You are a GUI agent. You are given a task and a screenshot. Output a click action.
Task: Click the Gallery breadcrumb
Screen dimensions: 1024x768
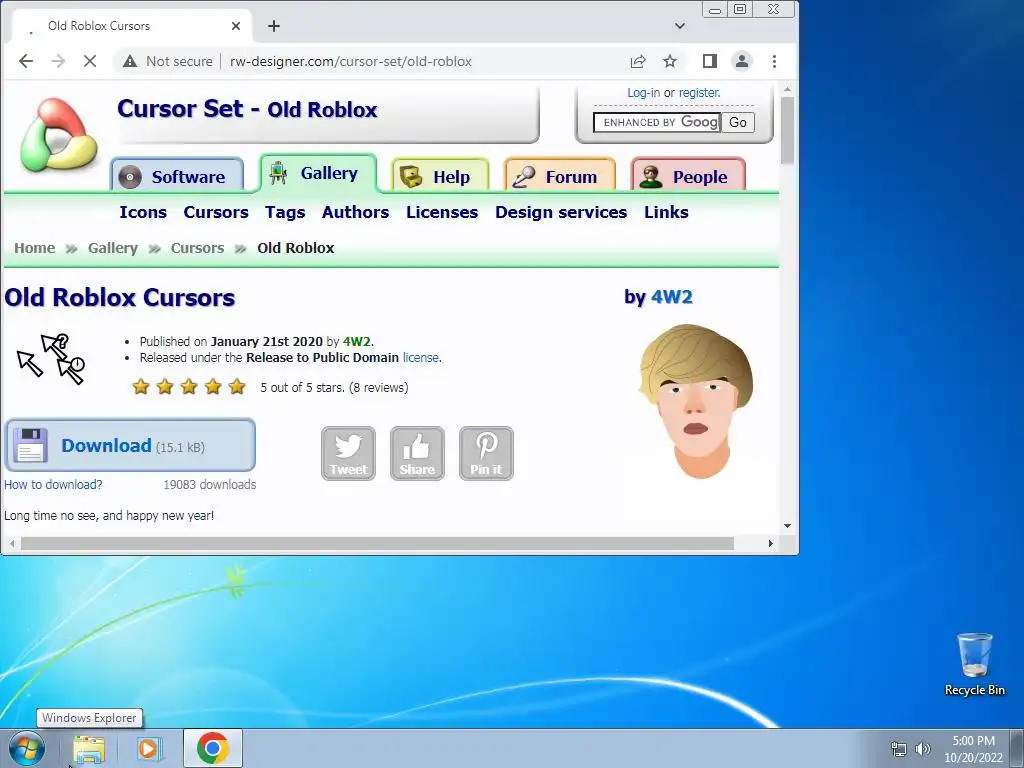113,248
